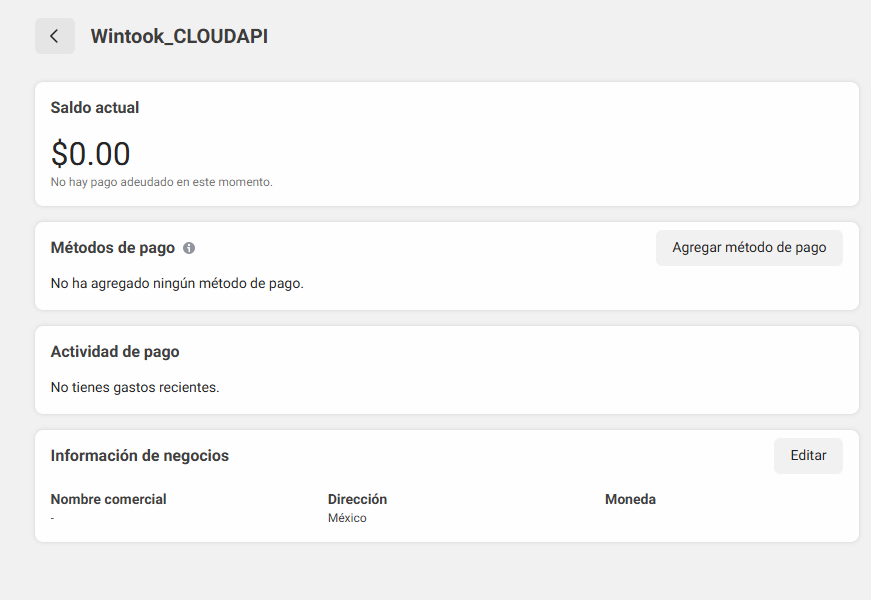This screenshot has width=871, height=600.
Task: Click the Información de negocios heading
Action: [x=140, y=456]
